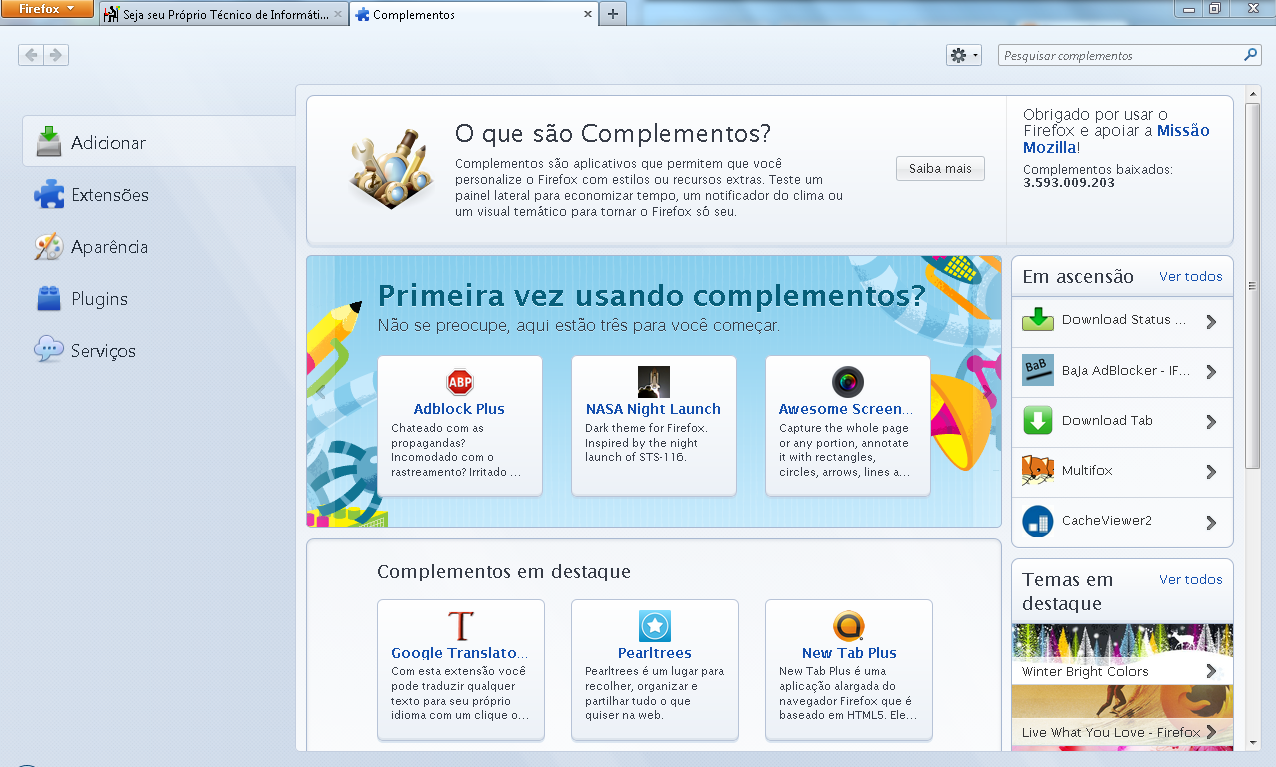This screenshot has width=1276, height=767.
Task: Go back with the left arrow button
Action: [31, 55]
